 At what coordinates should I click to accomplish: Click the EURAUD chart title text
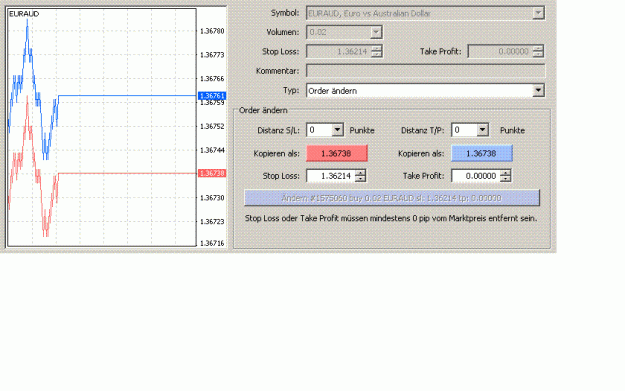pos(24,14)
